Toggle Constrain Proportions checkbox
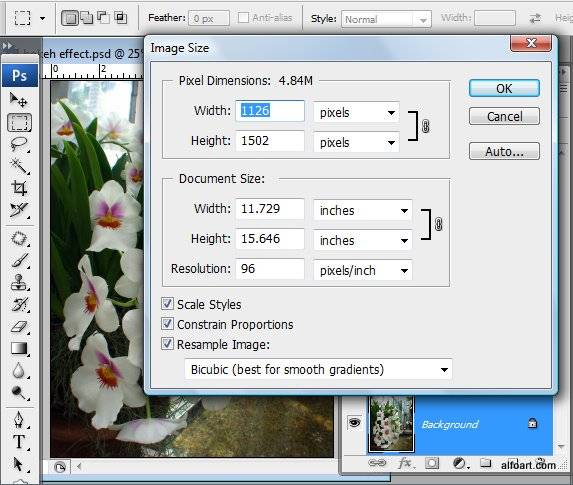Screen dimensions: 573x485 [167, 324]
